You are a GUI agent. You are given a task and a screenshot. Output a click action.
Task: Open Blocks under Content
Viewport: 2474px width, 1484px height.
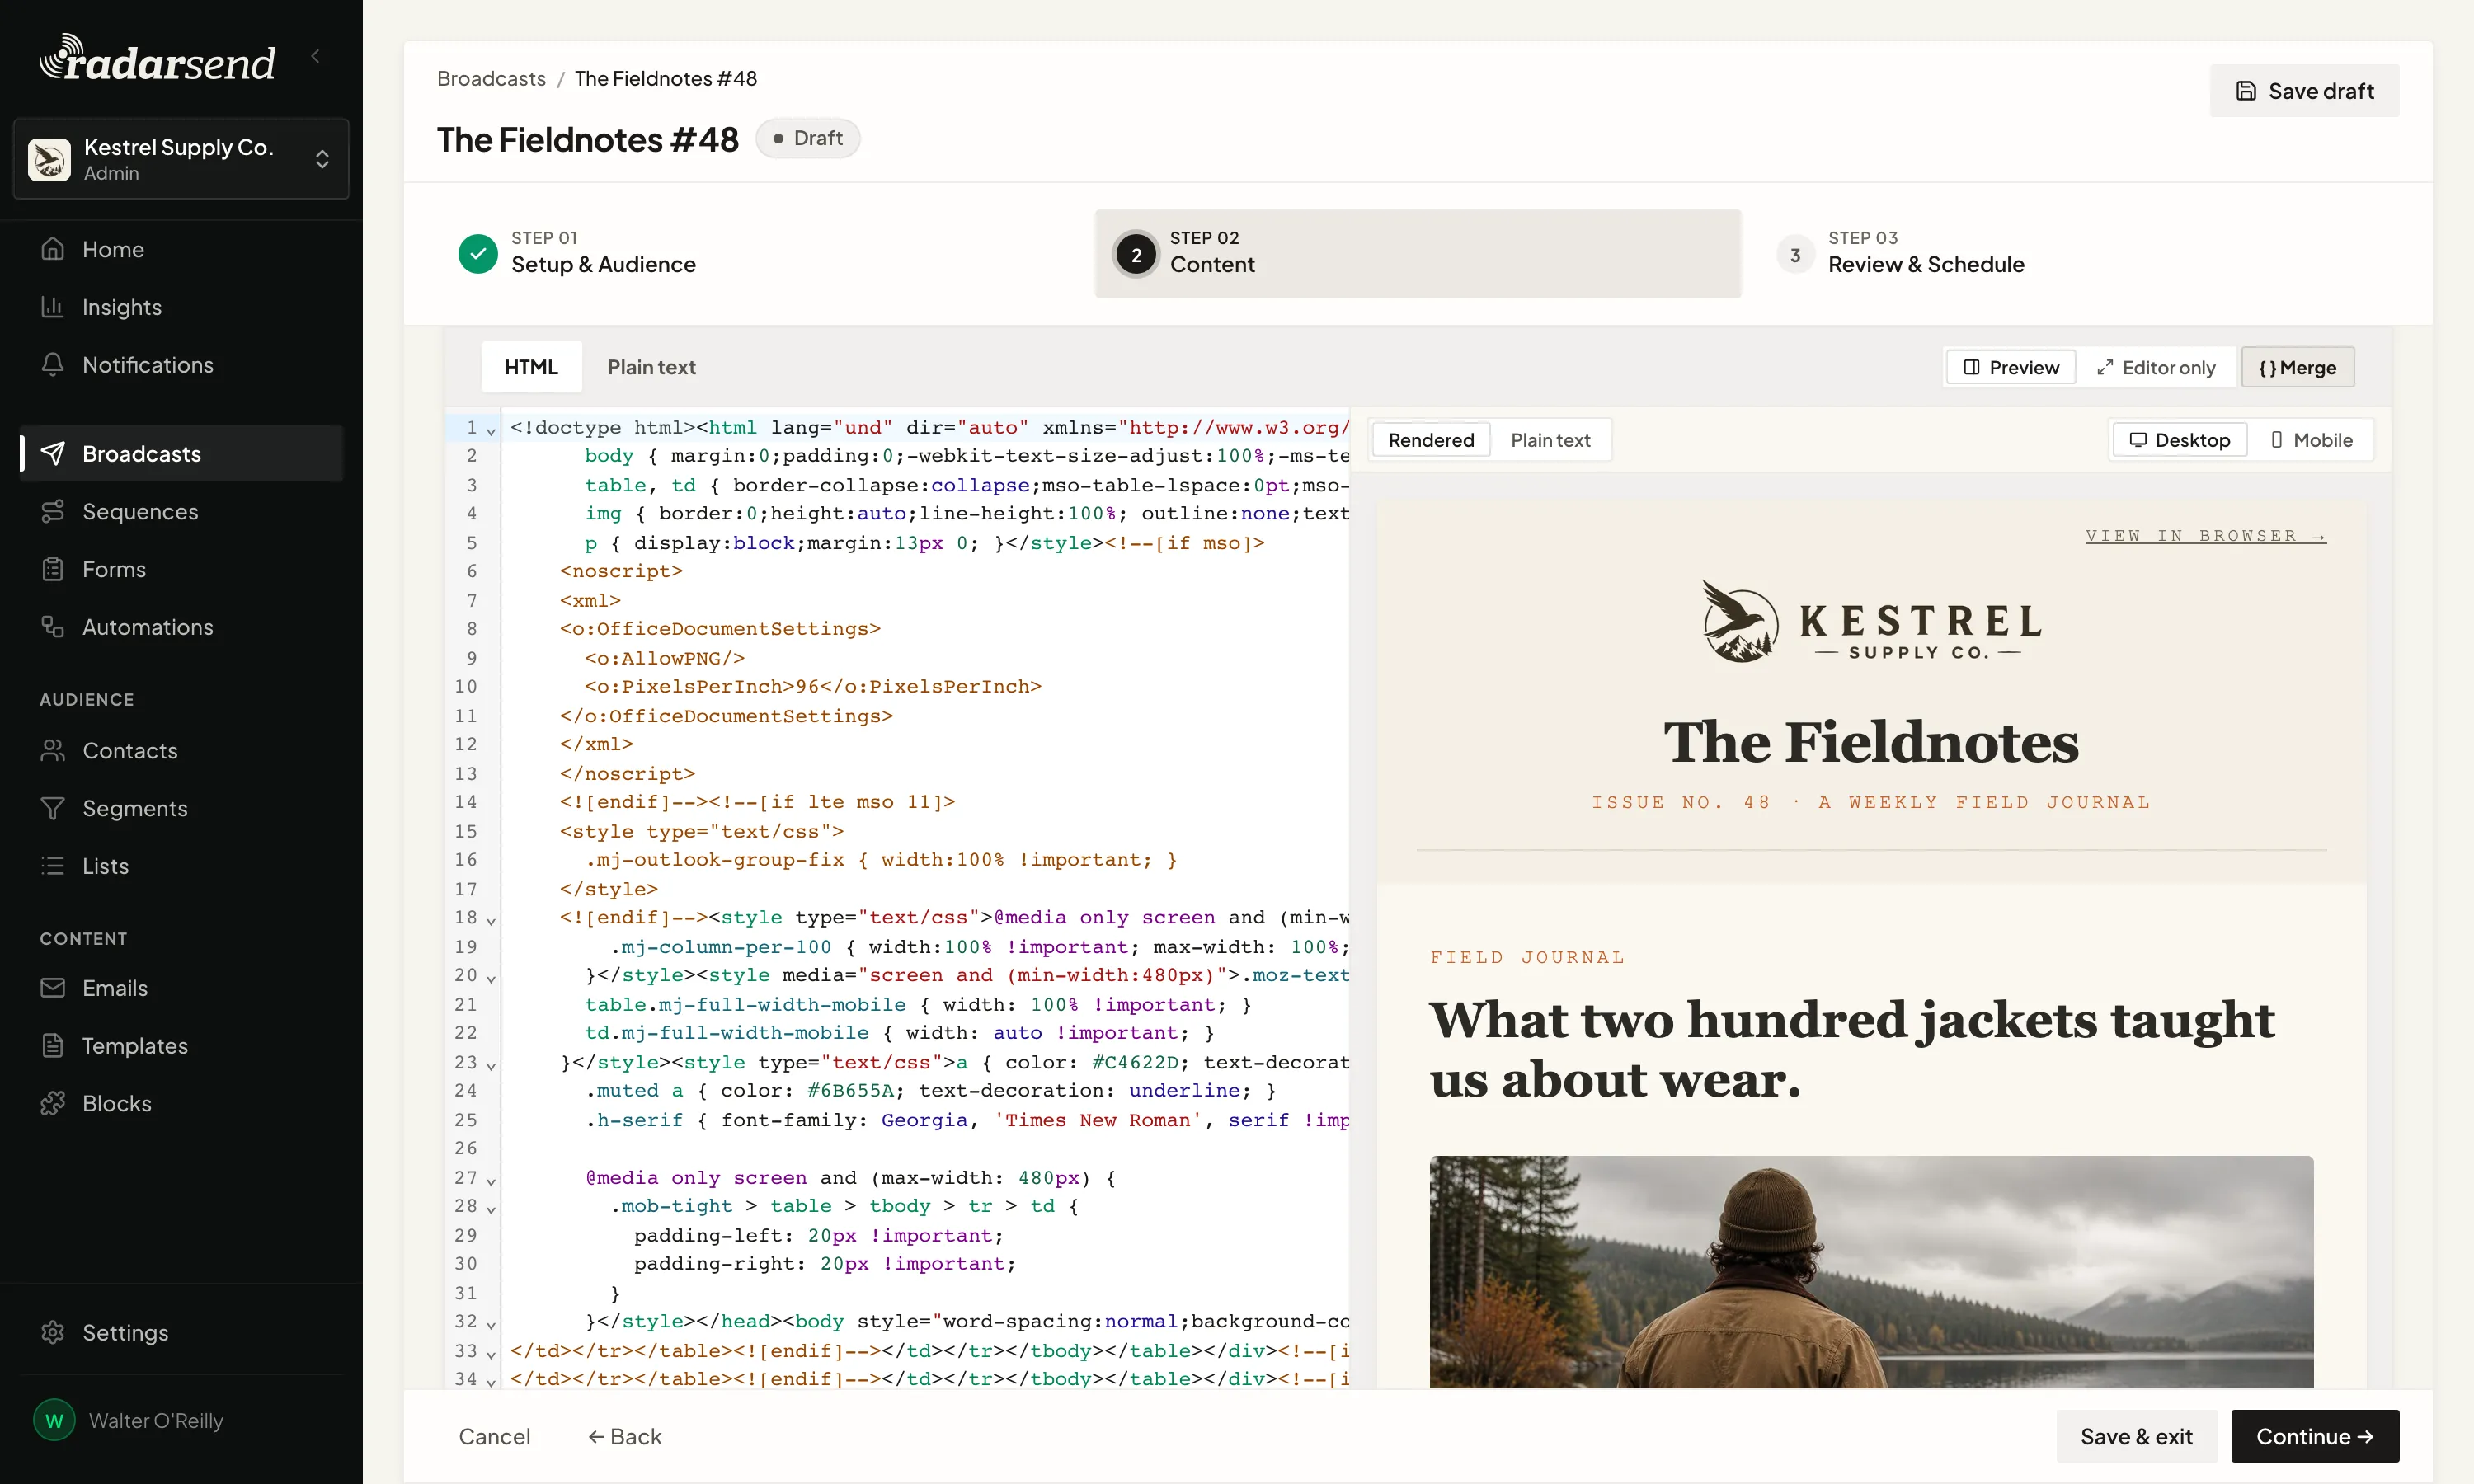pyautogui.click(x=181, y=1103)
